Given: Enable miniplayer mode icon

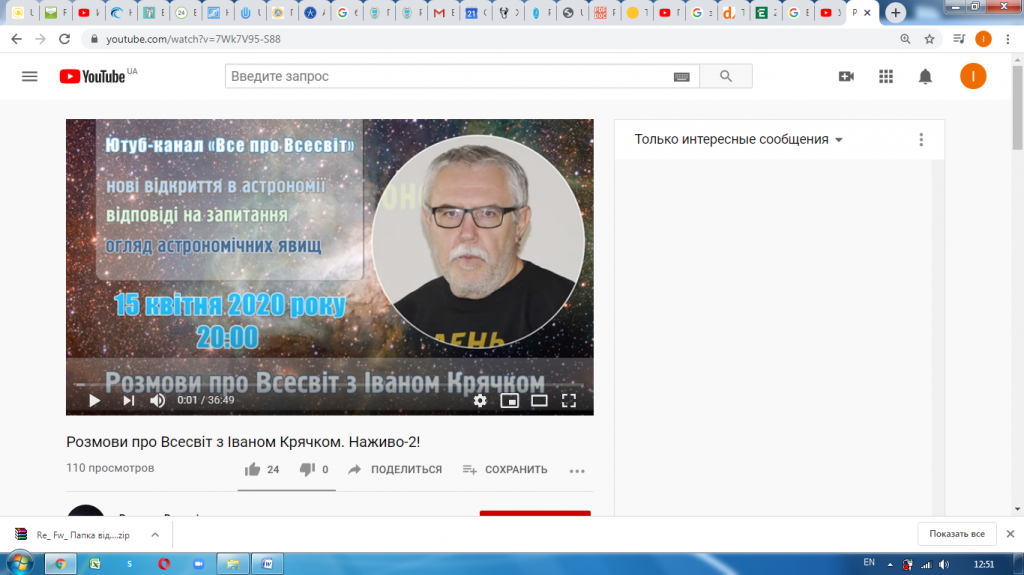Looking at the screenshot, I should click(509, 401).
